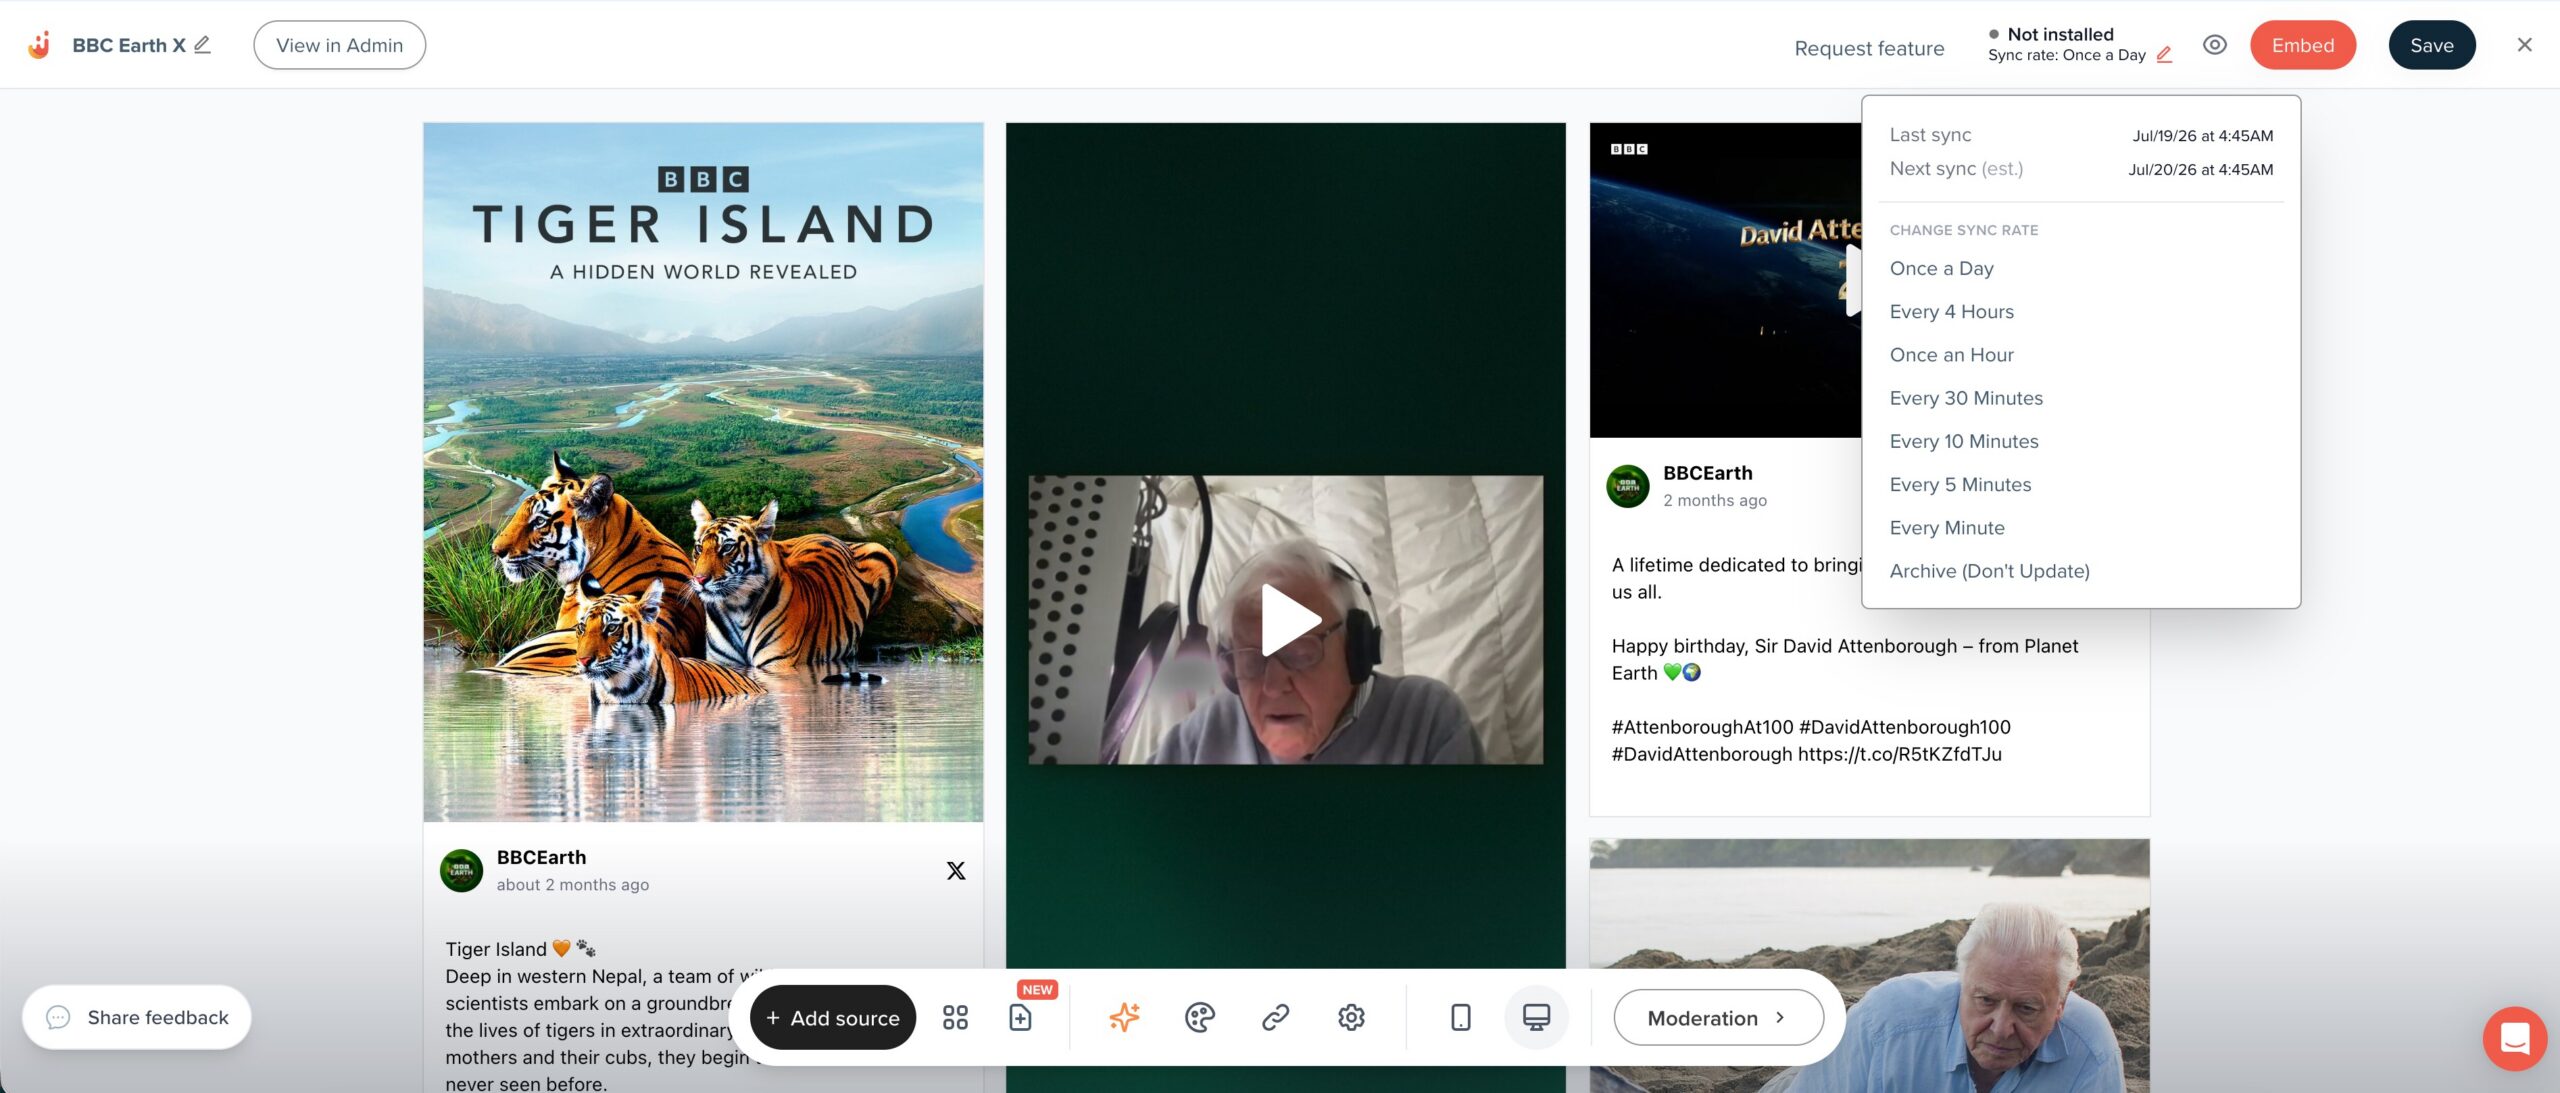2560x1093 pixels.
Task: Open the Moderation panel
Action: 1718,1017
